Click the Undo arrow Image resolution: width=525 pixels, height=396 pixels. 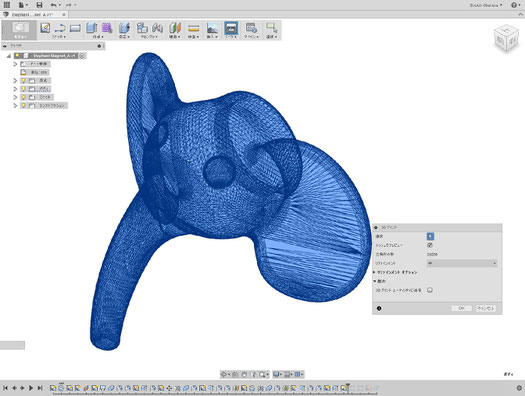(x=55, y=5)
